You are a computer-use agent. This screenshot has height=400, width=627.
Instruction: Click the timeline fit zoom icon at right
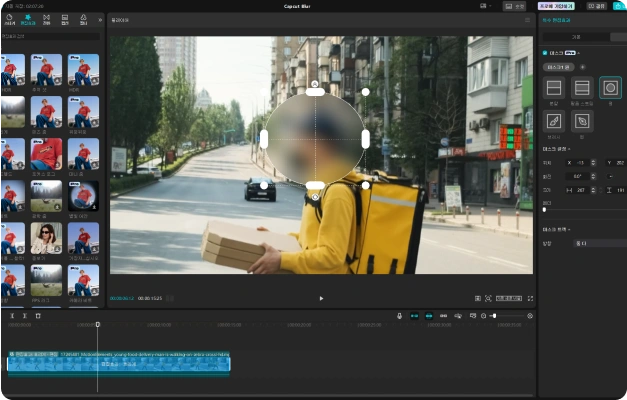tap(530, 316)
